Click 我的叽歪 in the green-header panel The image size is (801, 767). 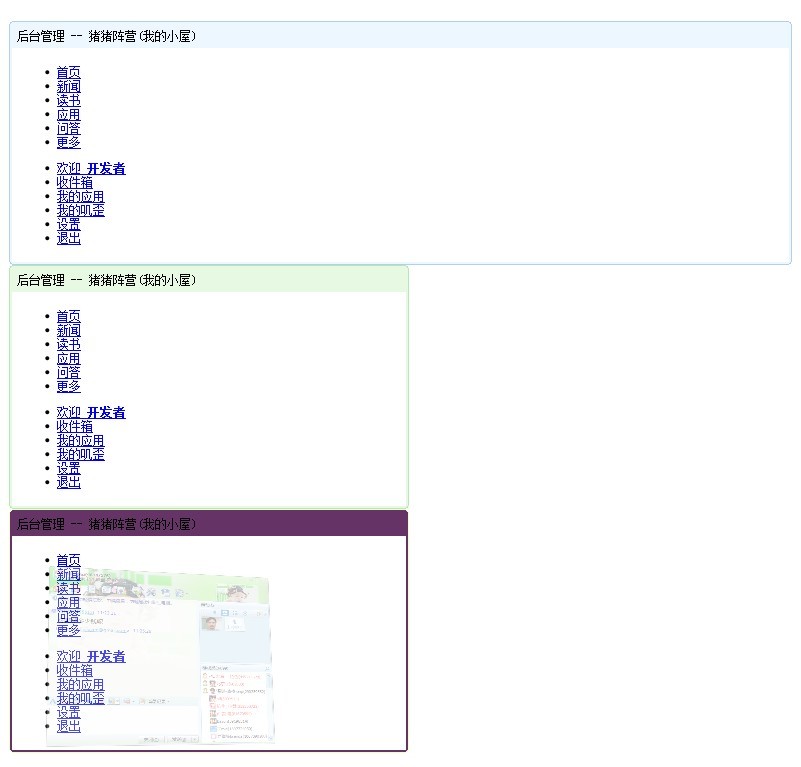[x=80, y=455]
